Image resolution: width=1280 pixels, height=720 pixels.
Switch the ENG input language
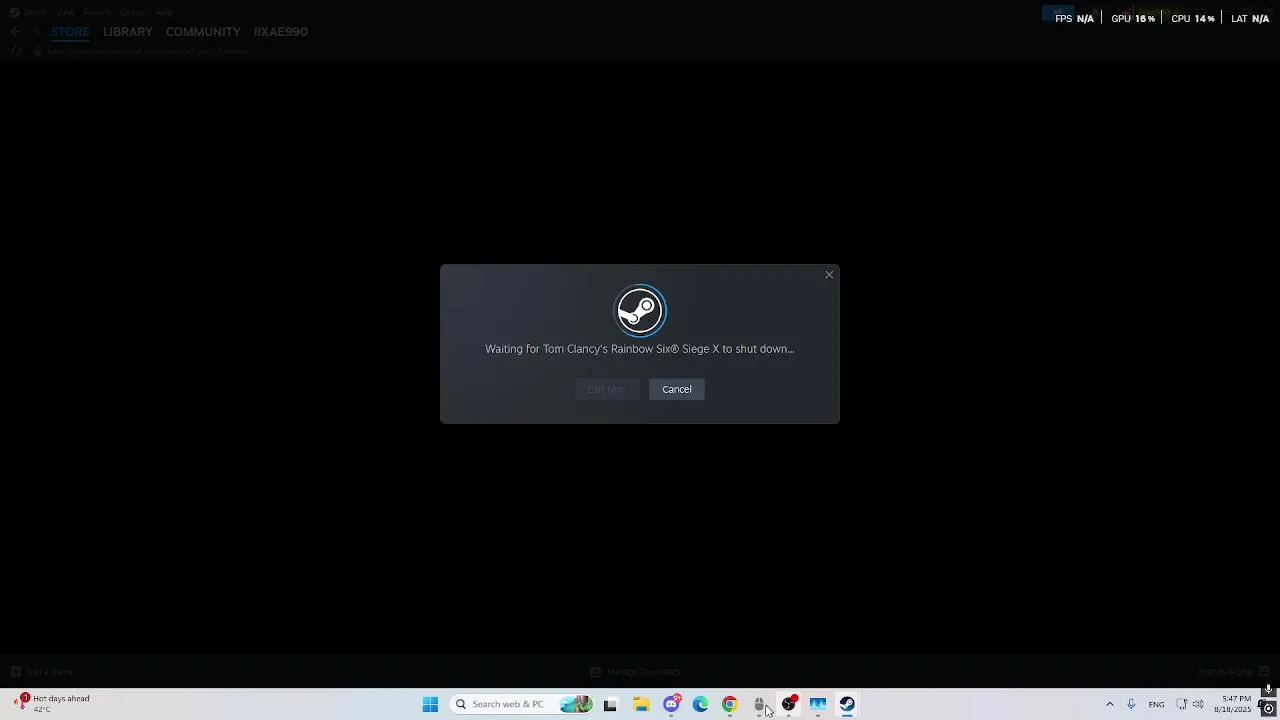click(x=1156, y=704)
